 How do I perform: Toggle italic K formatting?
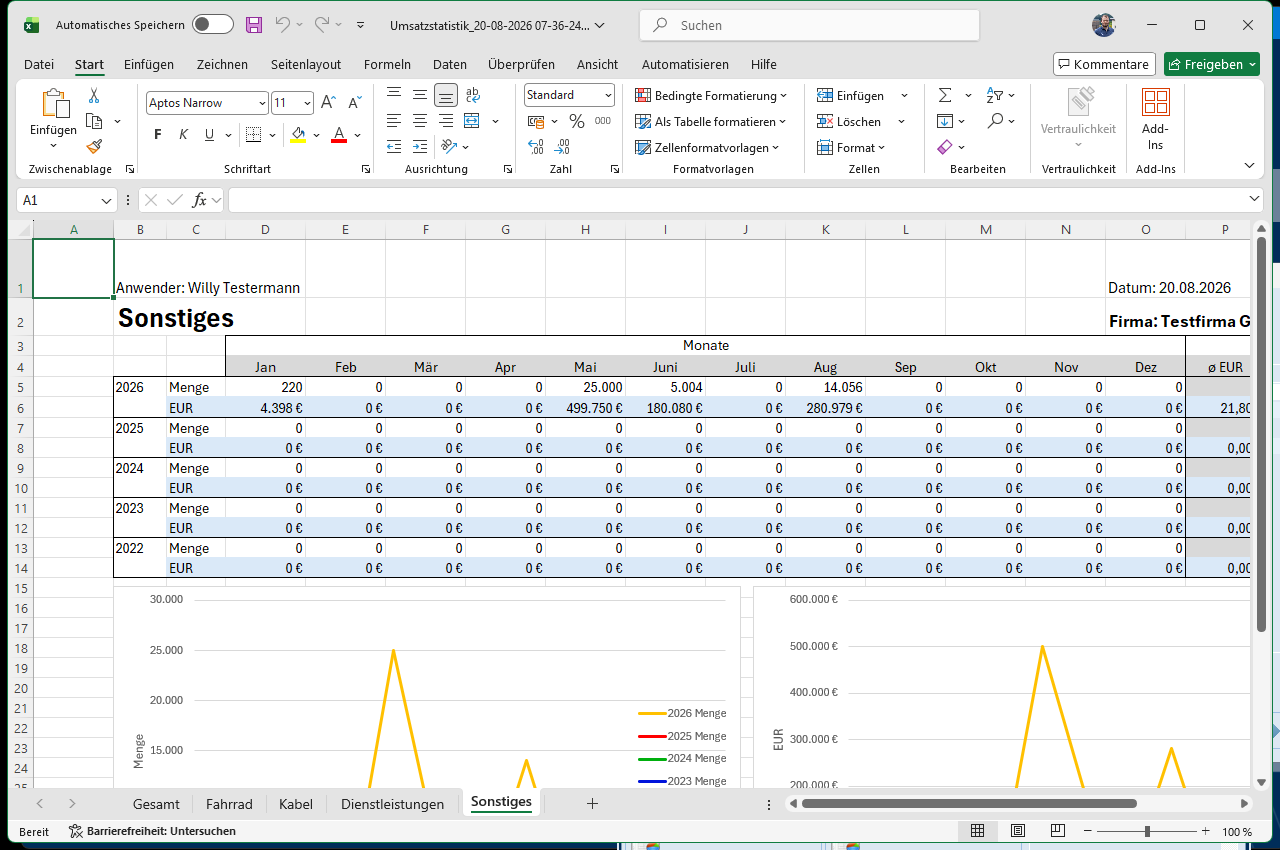pos(183,135)
